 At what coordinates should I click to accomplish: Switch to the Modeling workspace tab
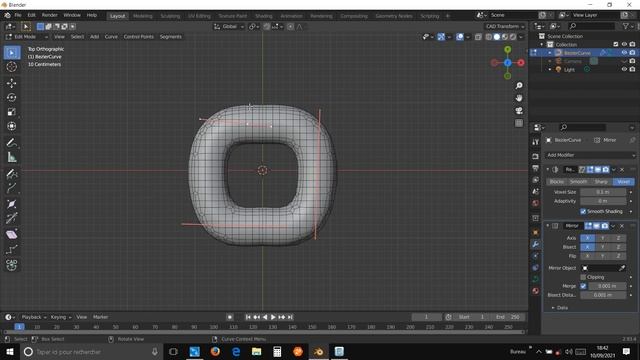[x=142, y=16]
